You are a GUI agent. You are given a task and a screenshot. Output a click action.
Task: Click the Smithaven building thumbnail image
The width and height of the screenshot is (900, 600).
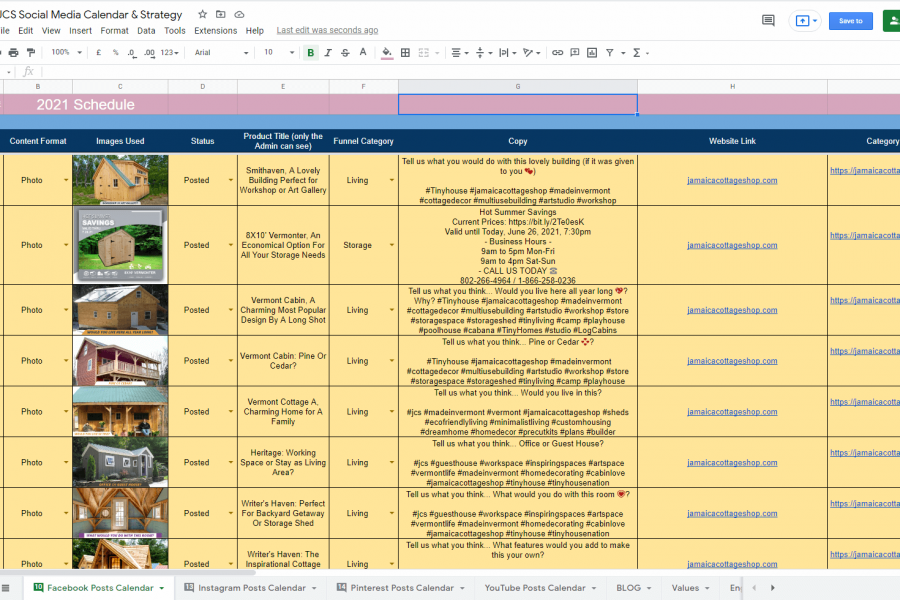(120, 180)
